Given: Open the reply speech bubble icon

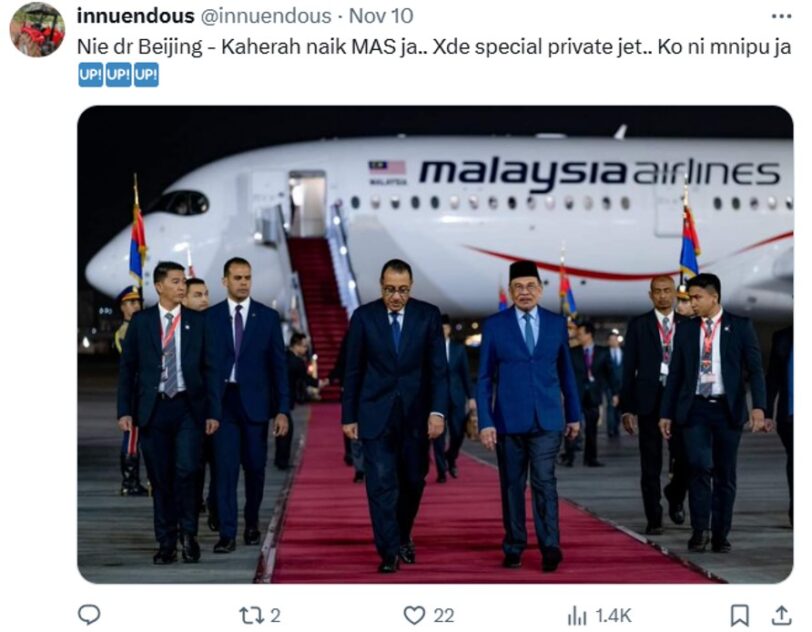Looking at the screenshot, I should (x=89, y=615).
